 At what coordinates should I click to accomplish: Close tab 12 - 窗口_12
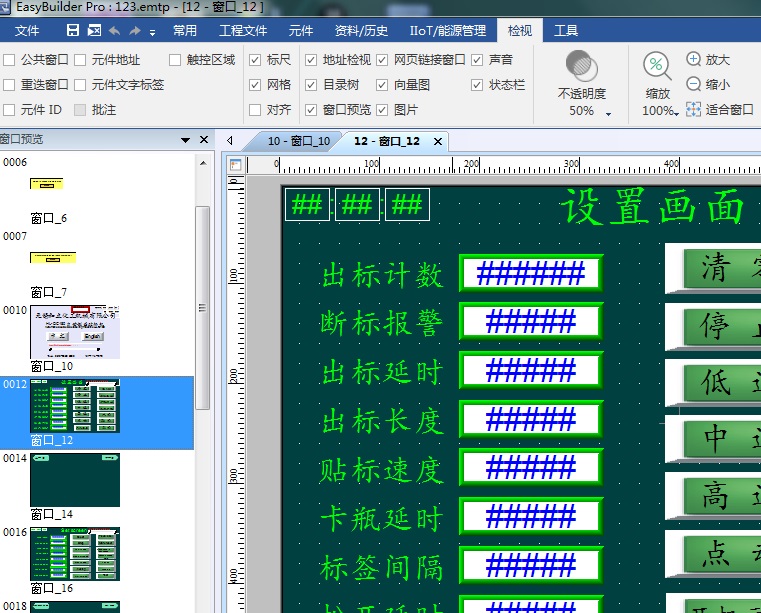[x=437, y=142]
